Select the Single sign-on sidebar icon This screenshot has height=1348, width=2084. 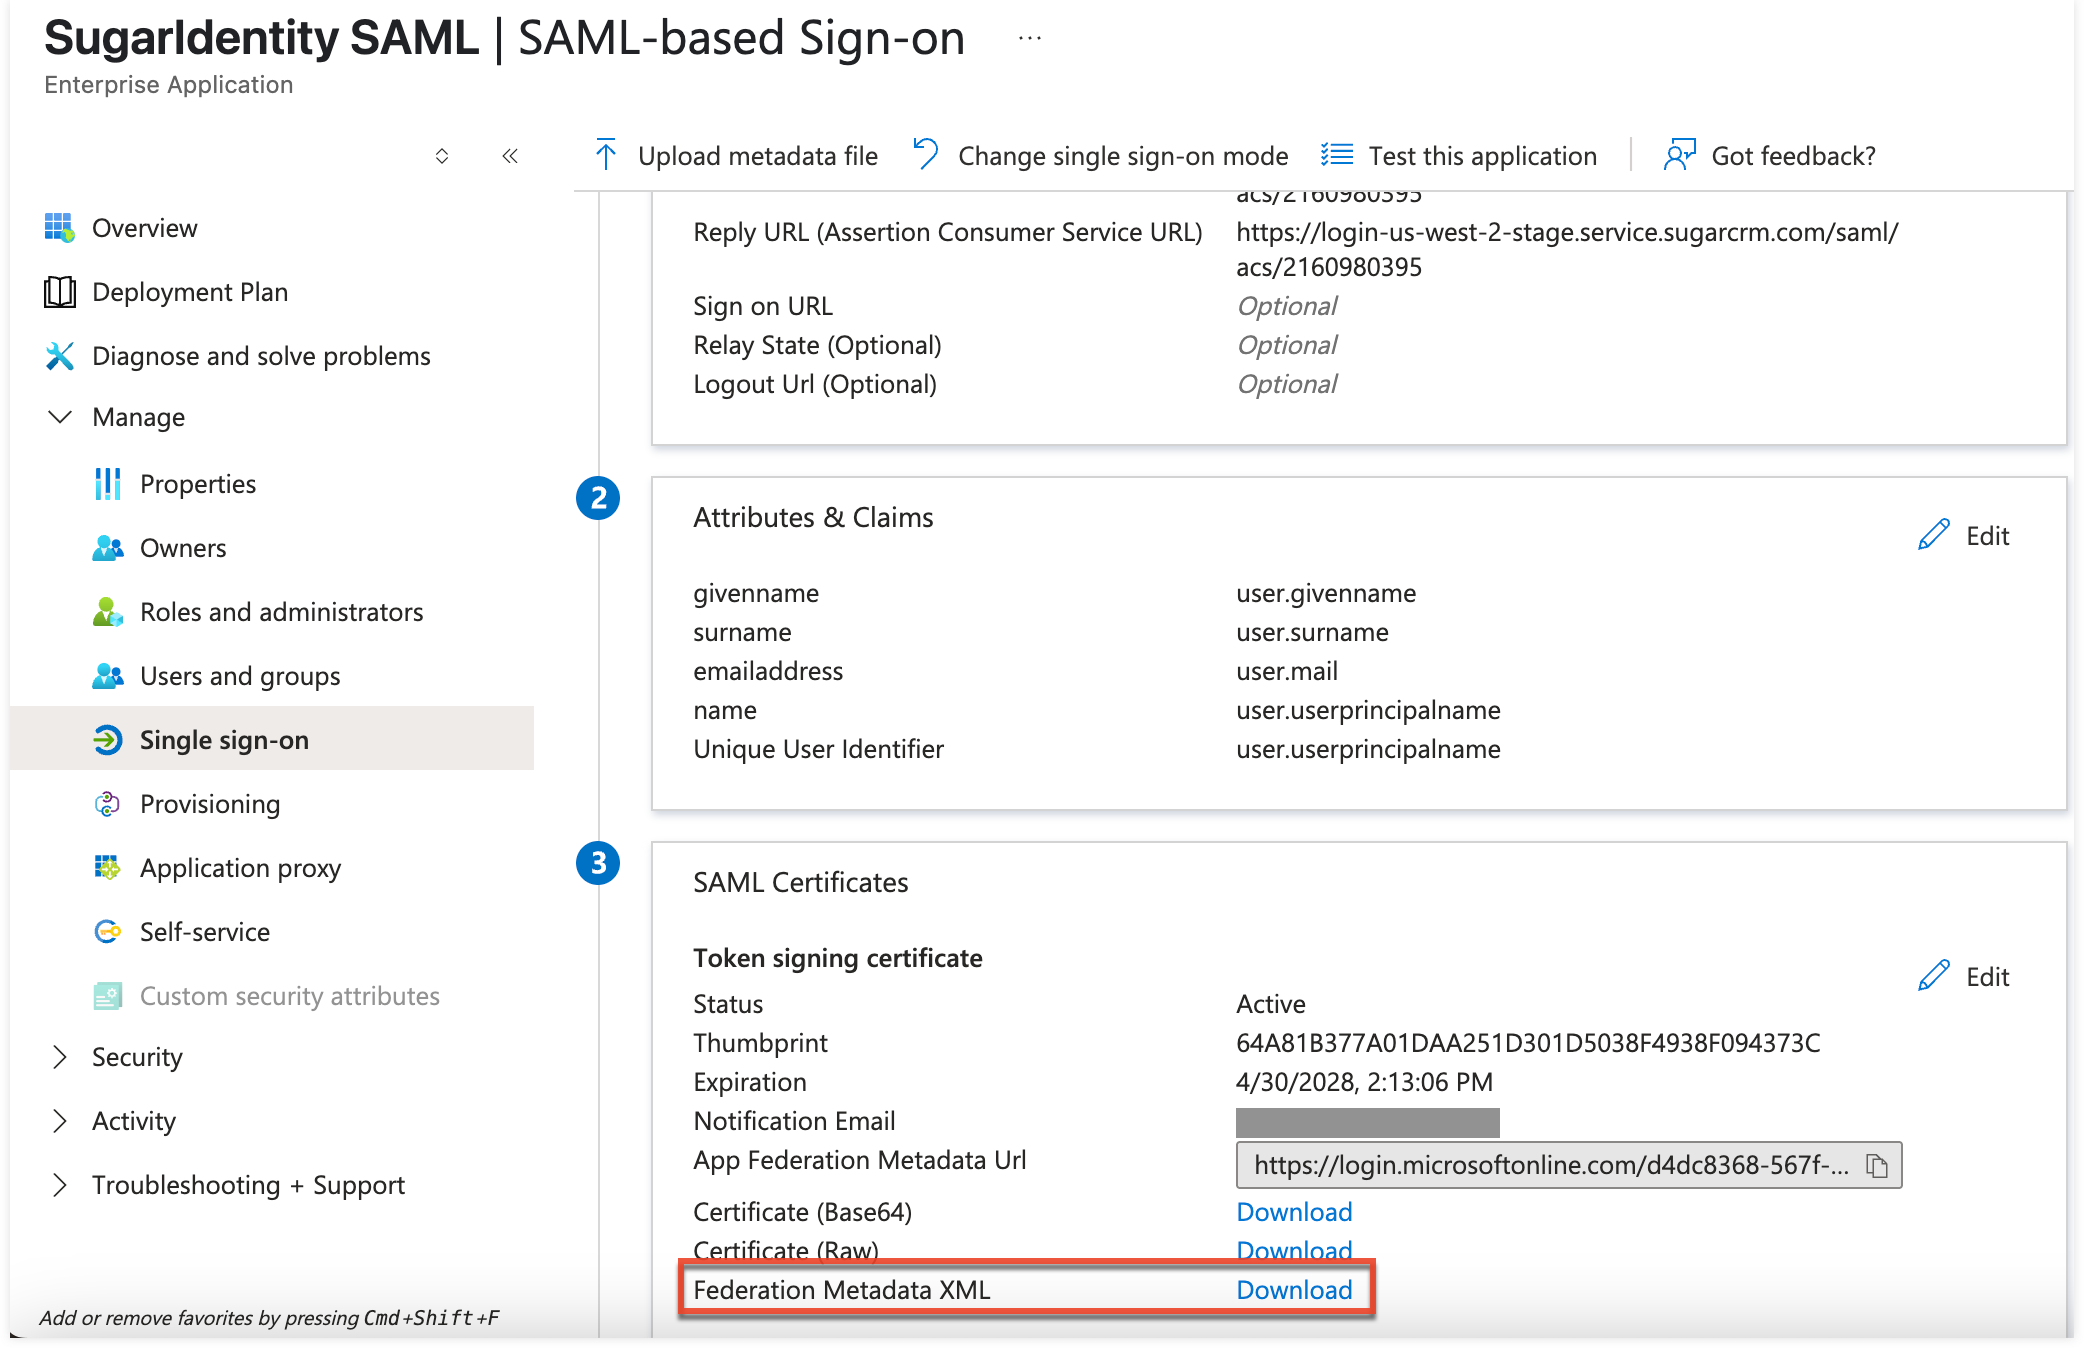(107, 740)
